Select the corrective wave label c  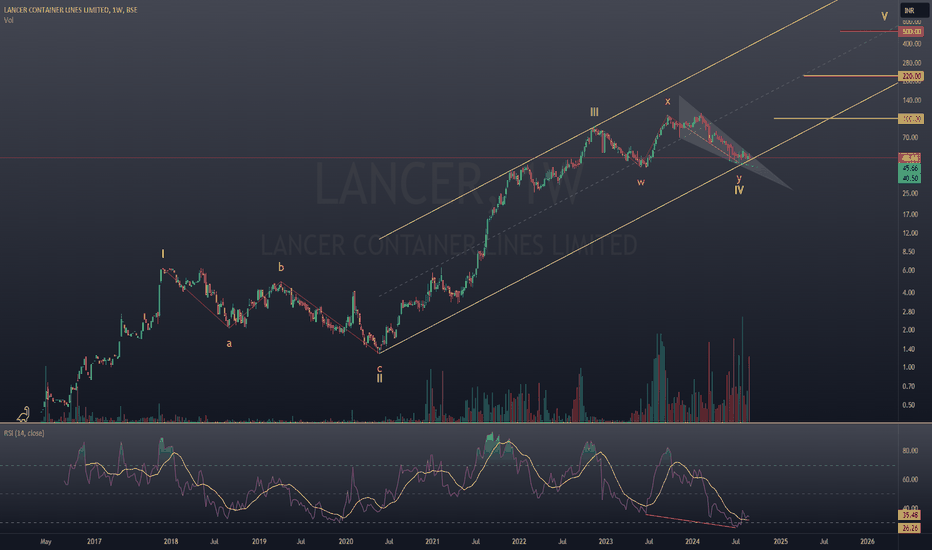point(379,369)
